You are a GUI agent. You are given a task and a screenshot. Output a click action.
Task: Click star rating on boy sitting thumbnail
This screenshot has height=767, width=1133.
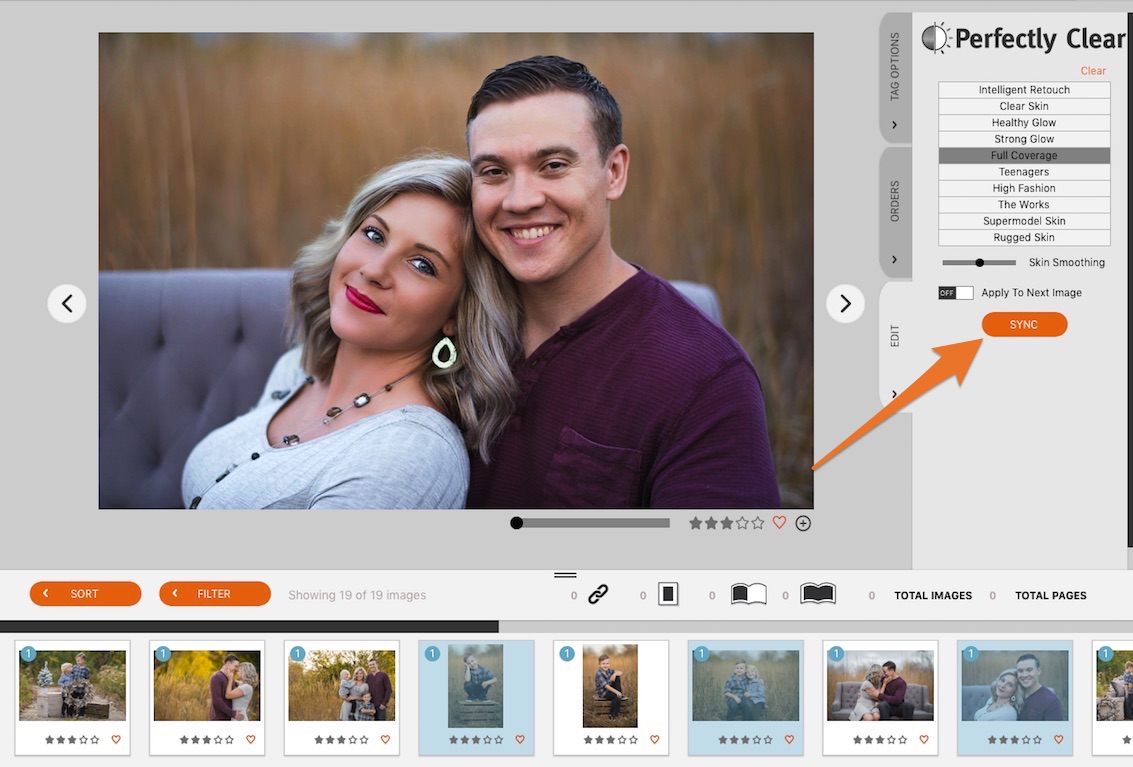click(611, 740)
